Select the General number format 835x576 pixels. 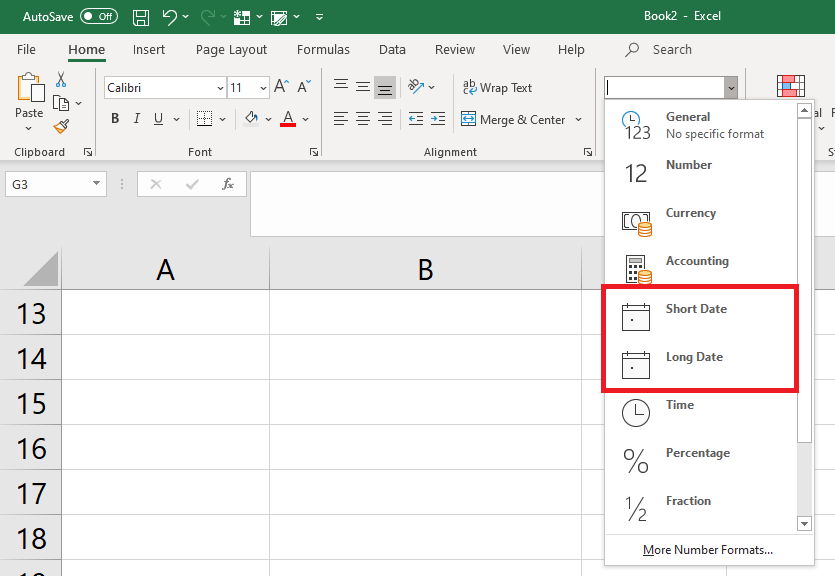701,125
